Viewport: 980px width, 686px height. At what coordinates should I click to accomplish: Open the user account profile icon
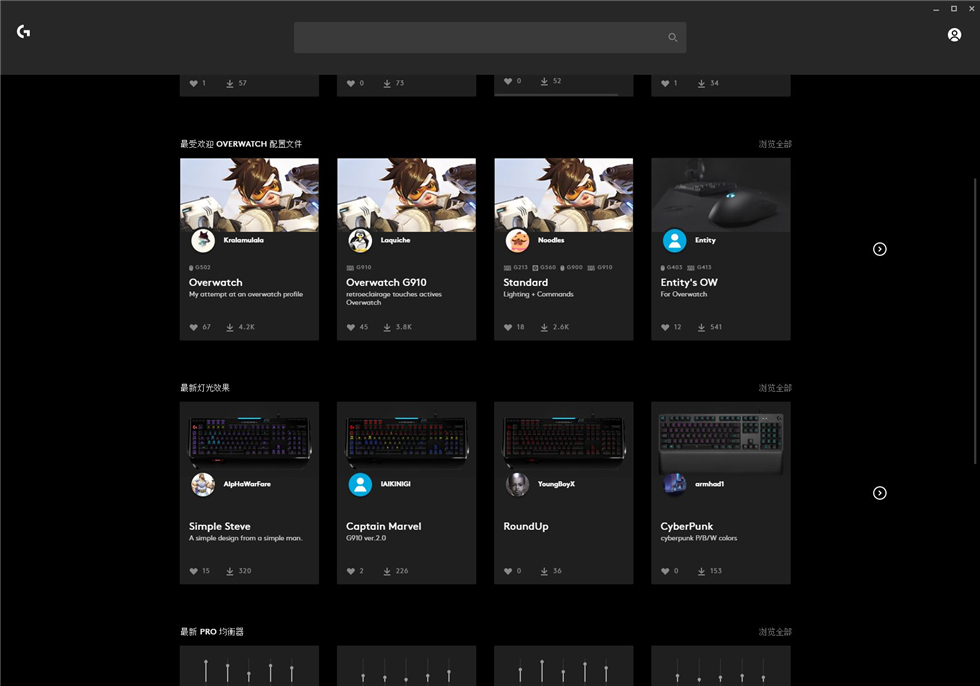[954, 35]
